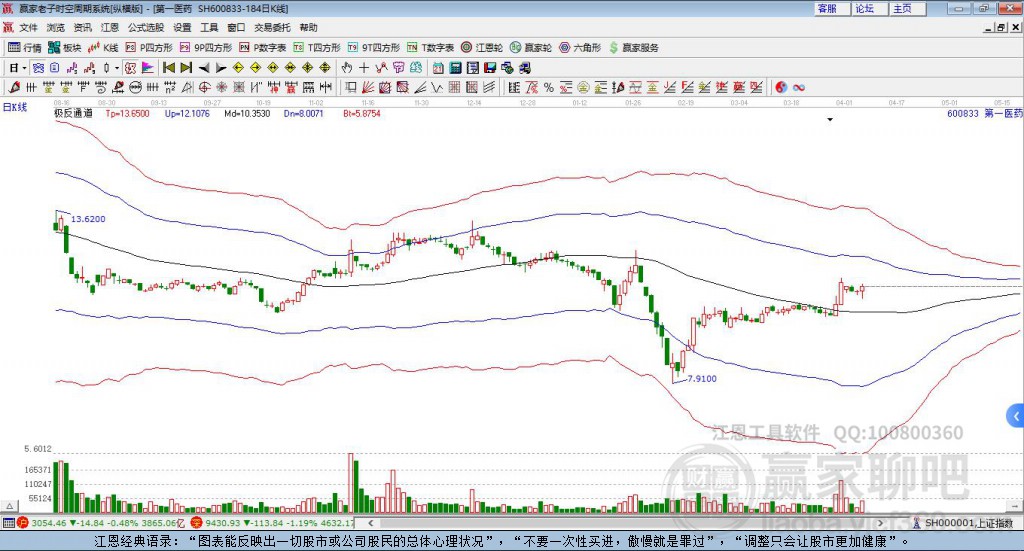Jump to first bar with green skip-back icon
Screen dimensions: 1024x551
[x=168, y=68]
